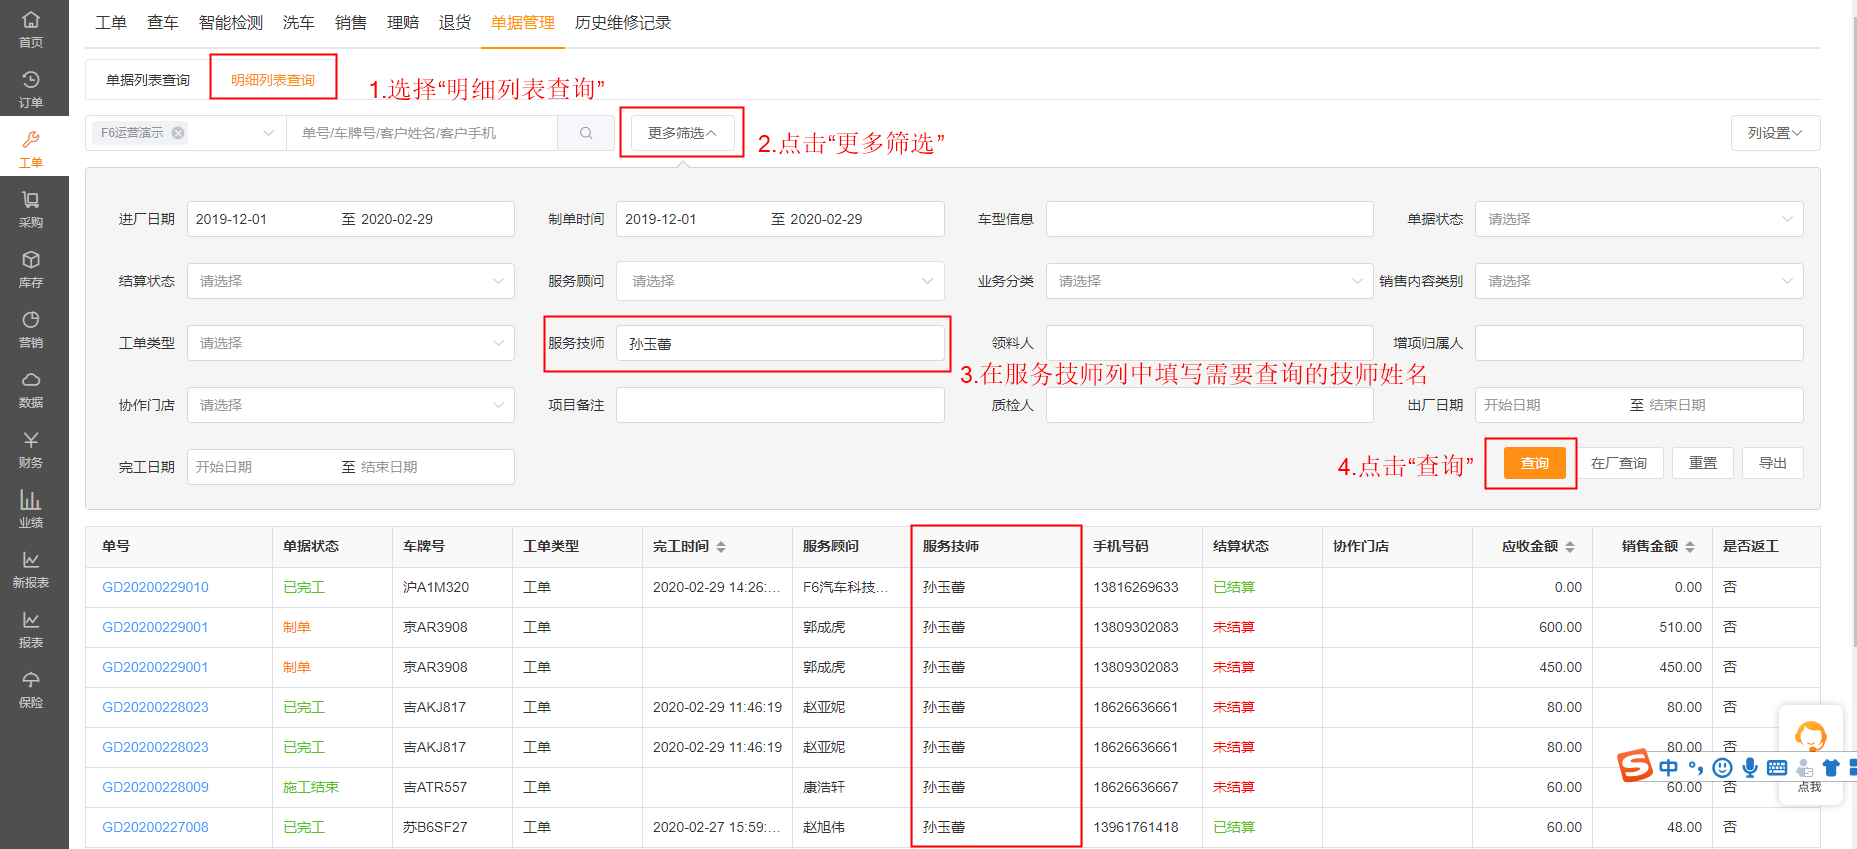Activate Sogou voice input microphone icon
The width and height of the screenshot is (1857, 849).
[x=1750, y=768]
